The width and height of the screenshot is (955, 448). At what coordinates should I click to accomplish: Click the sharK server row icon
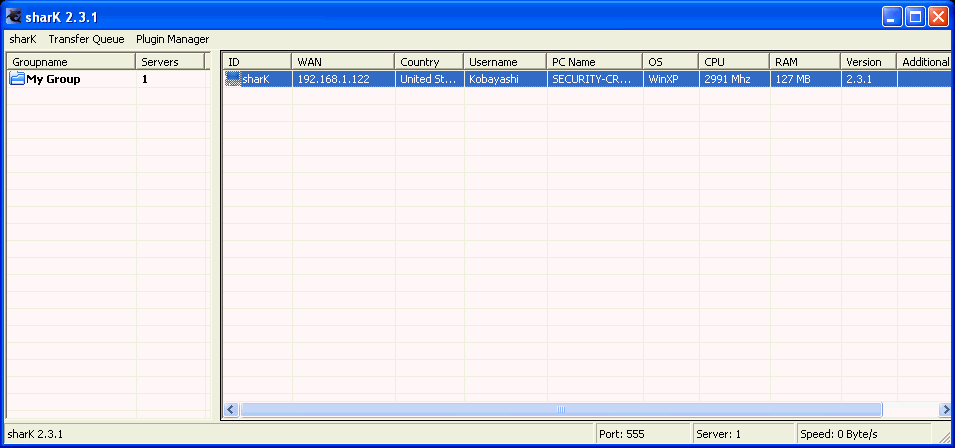(x=233, y=79)
